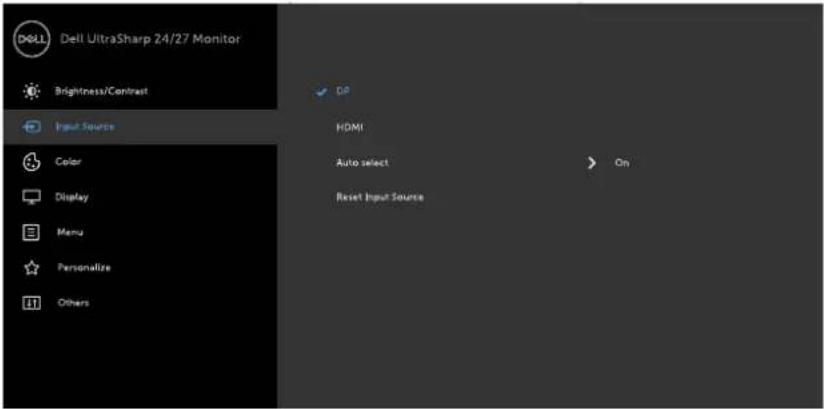Select the DP input option
This screenshot has width=824, height=409.
[343, 91]
